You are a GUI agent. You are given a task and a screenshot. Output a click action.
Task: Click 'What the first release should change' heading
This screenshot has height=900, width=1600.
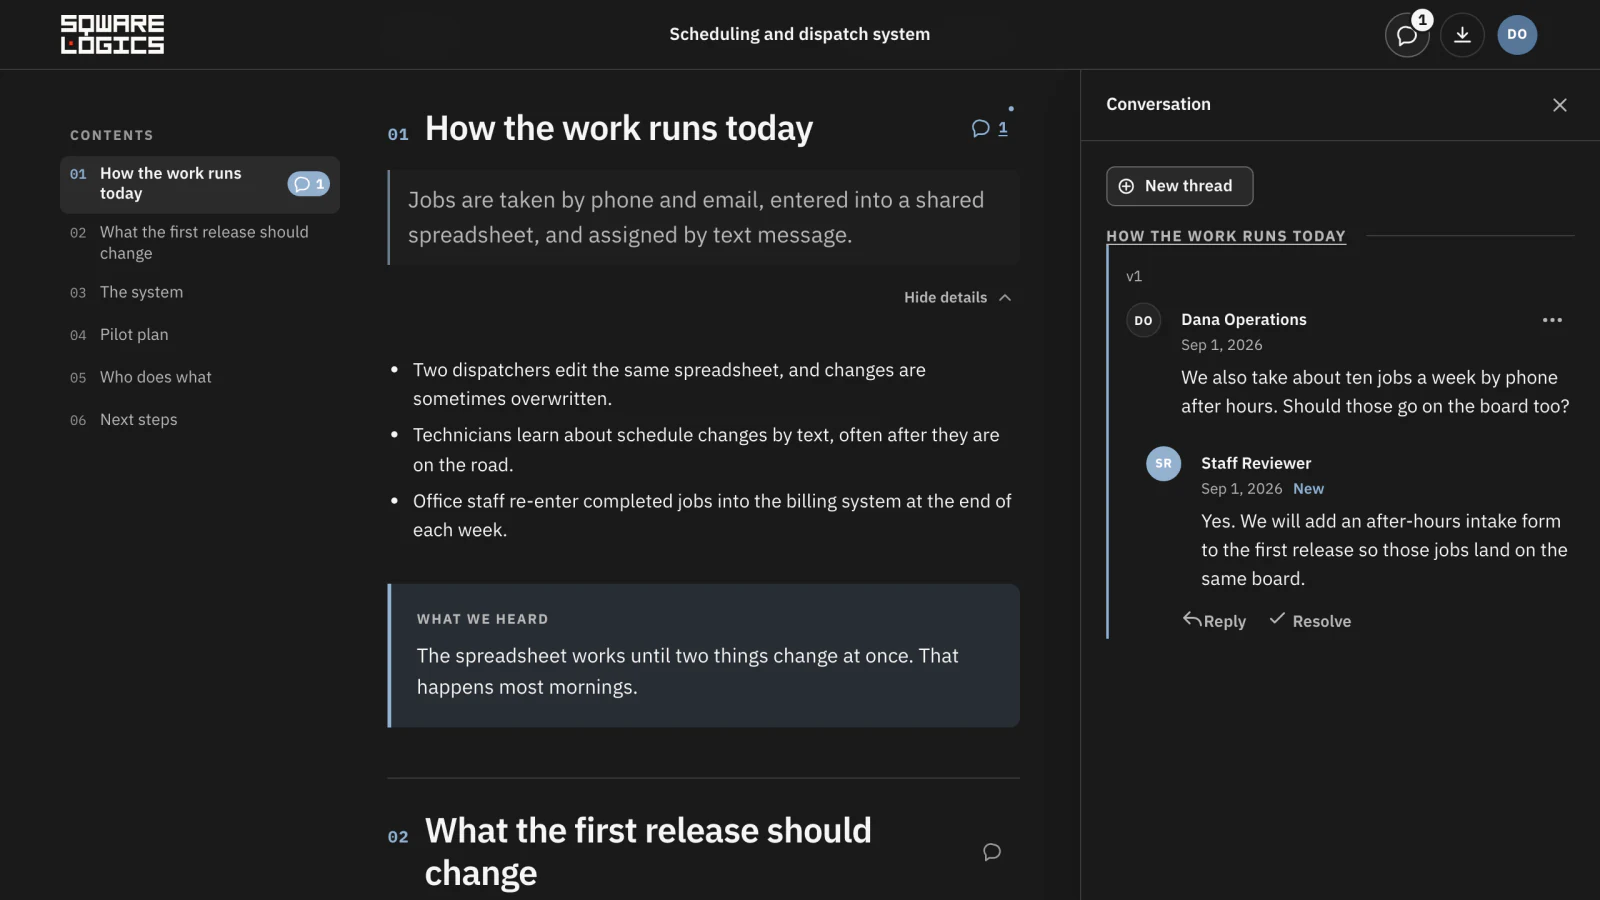[x=648, y=852]
